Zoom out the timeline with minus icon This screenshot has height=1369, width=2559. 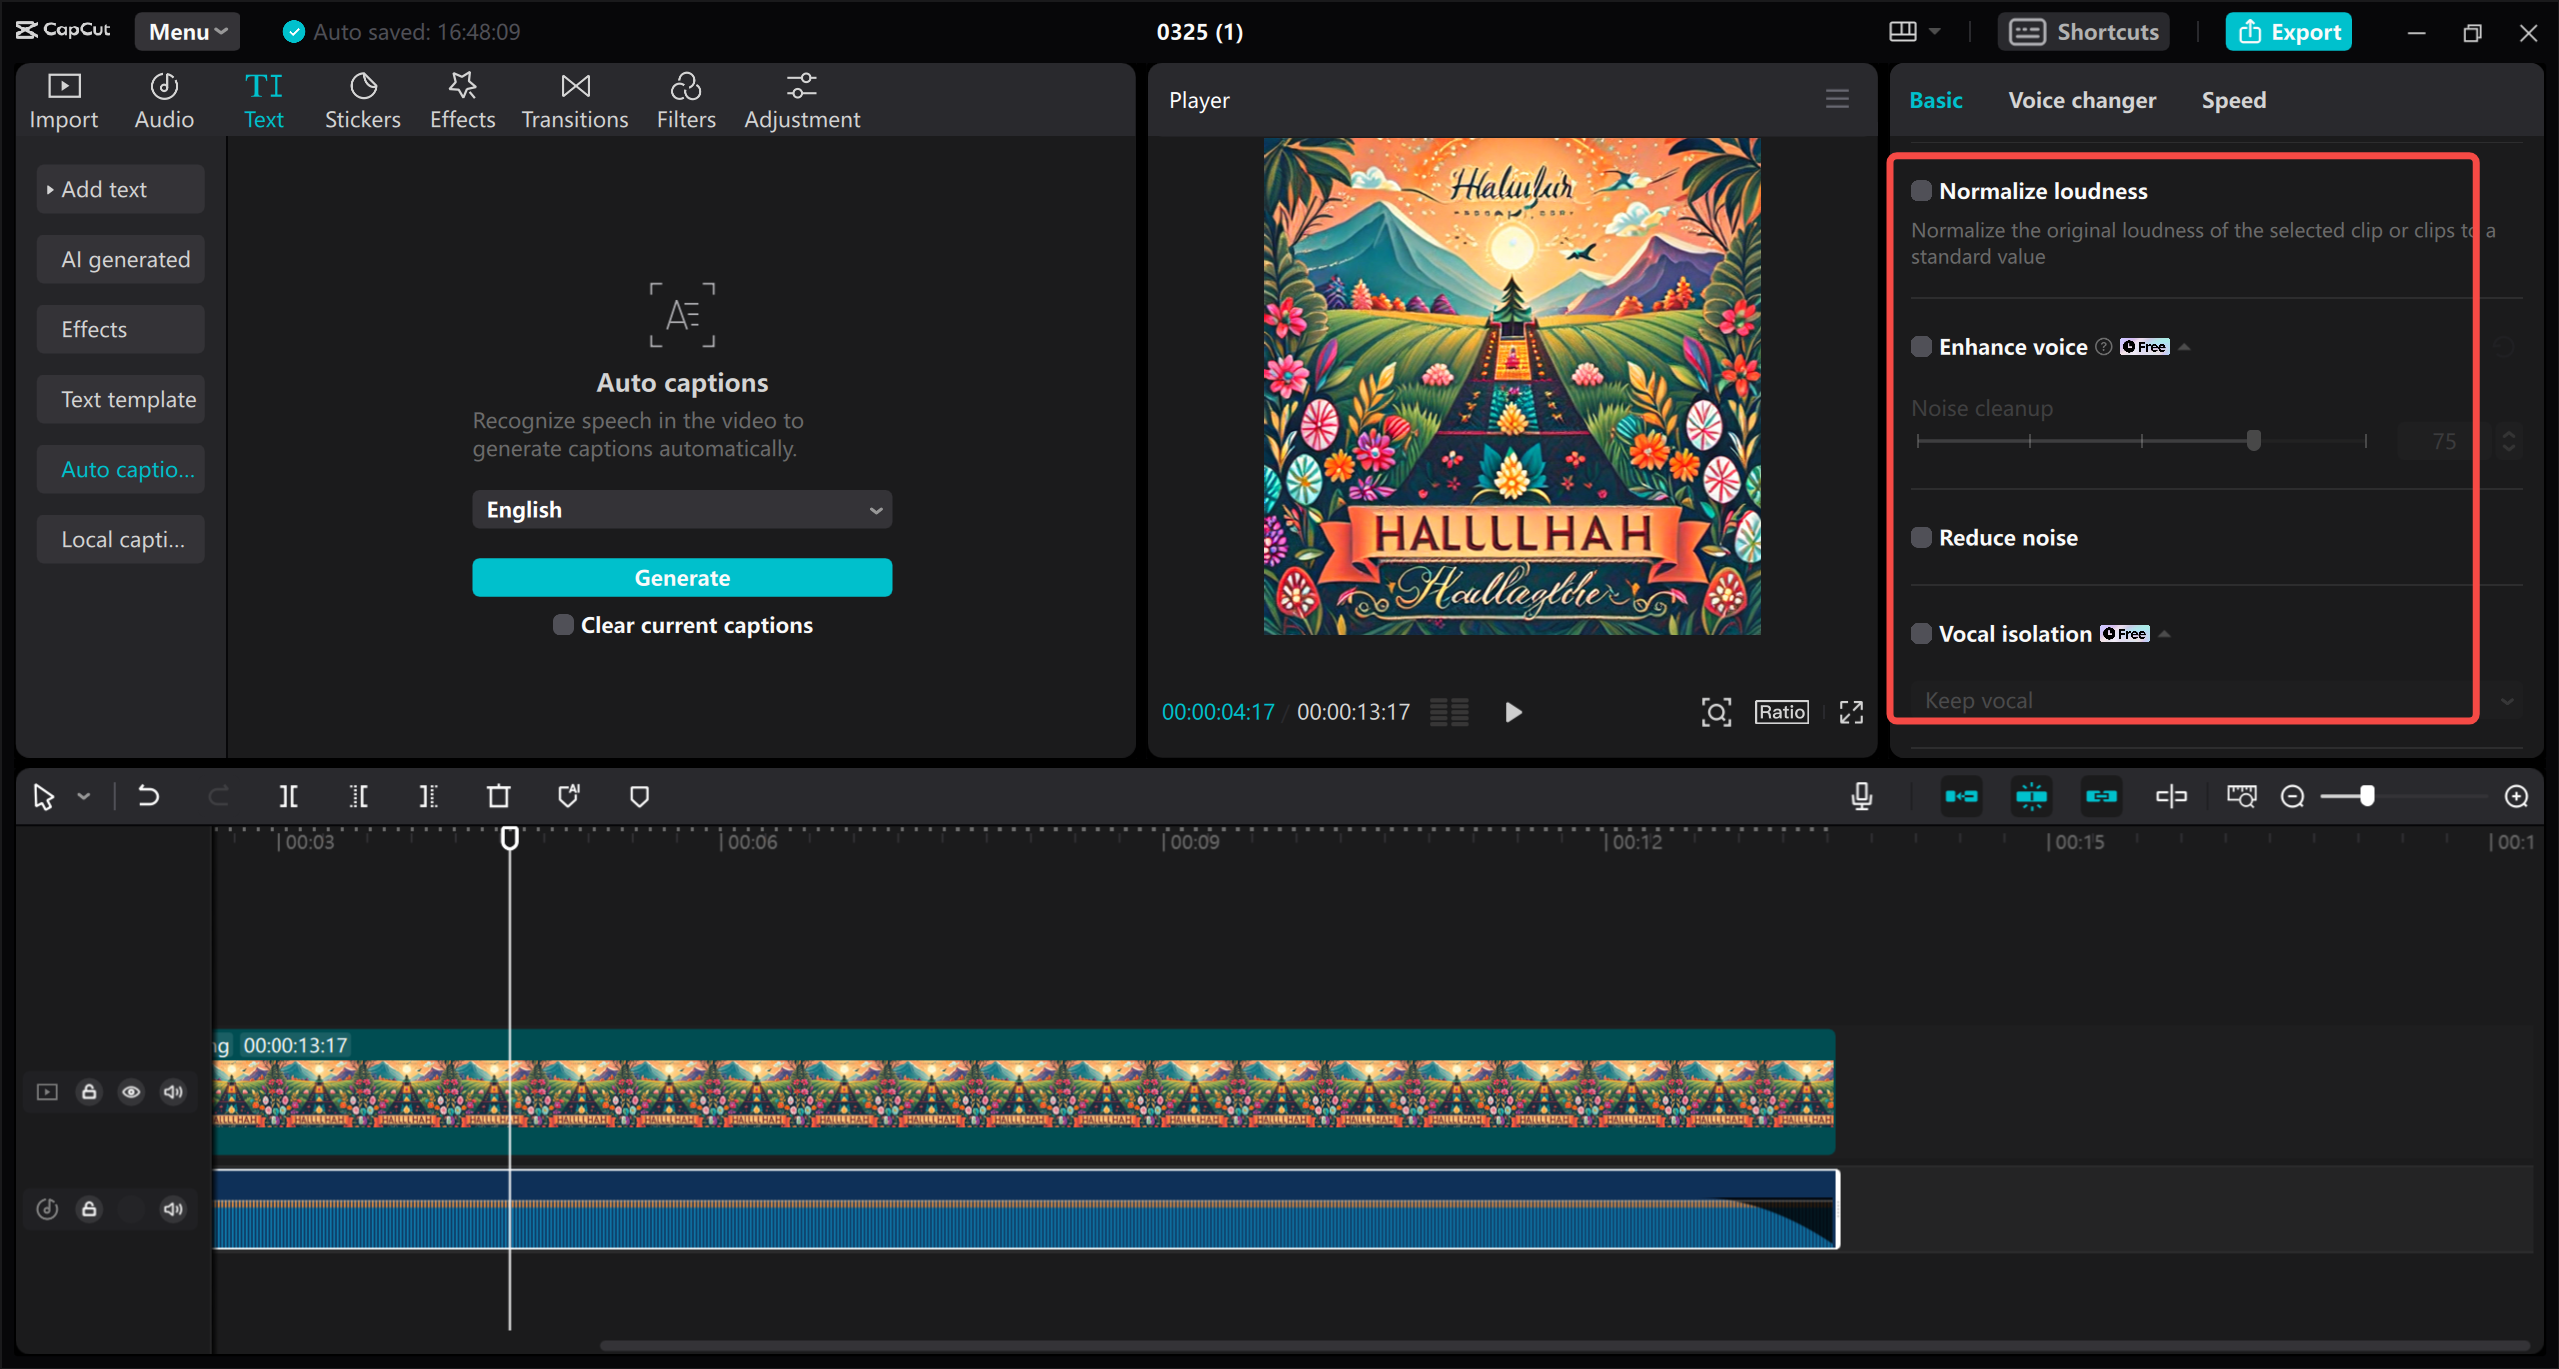tap(2292, 796)
